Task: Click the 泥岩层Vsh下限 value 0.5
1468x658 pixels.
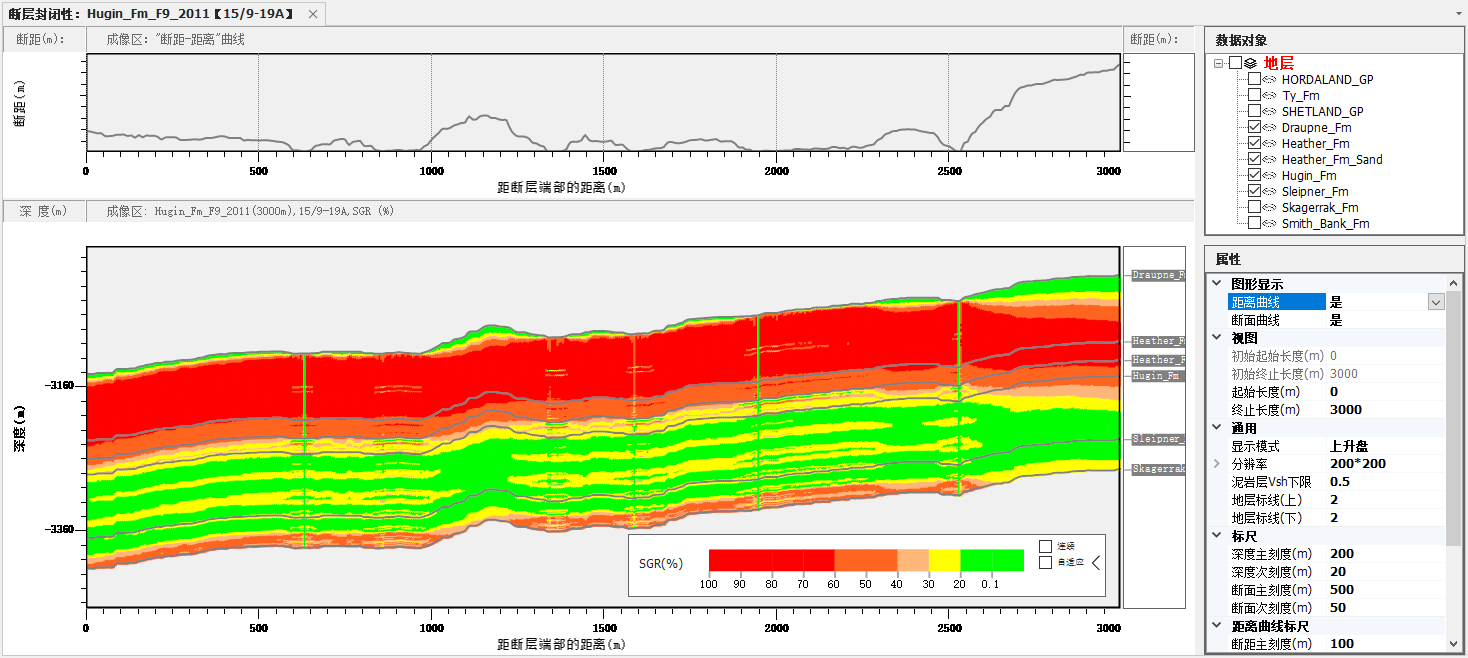Action: pyautogui.click(x=1340, y=482)
